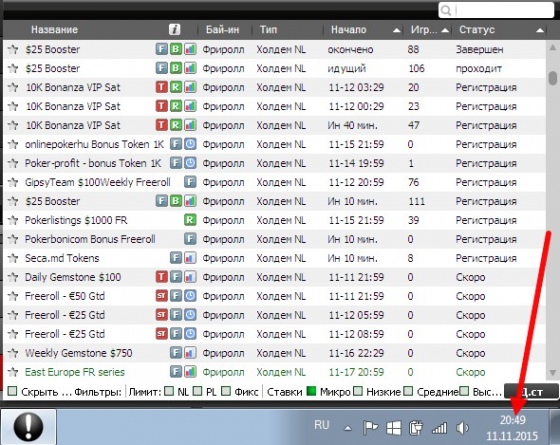560x445 pixels.
Task: Click the ST icon on Freeroll - €50 Gtd
Action: pos(161,296)
